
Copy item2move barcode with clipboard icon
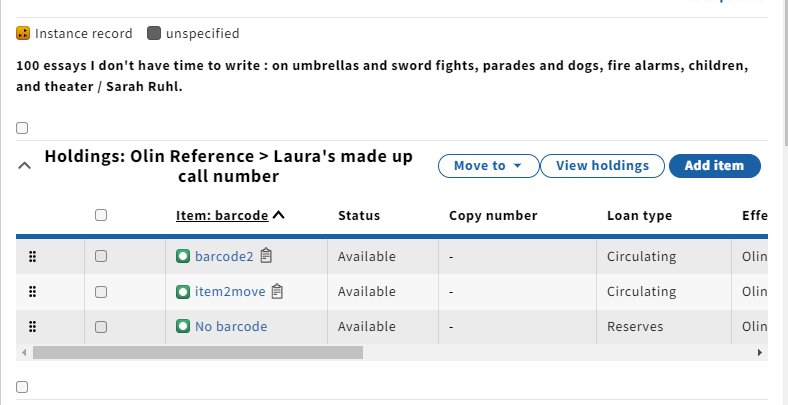coord(277,291)
